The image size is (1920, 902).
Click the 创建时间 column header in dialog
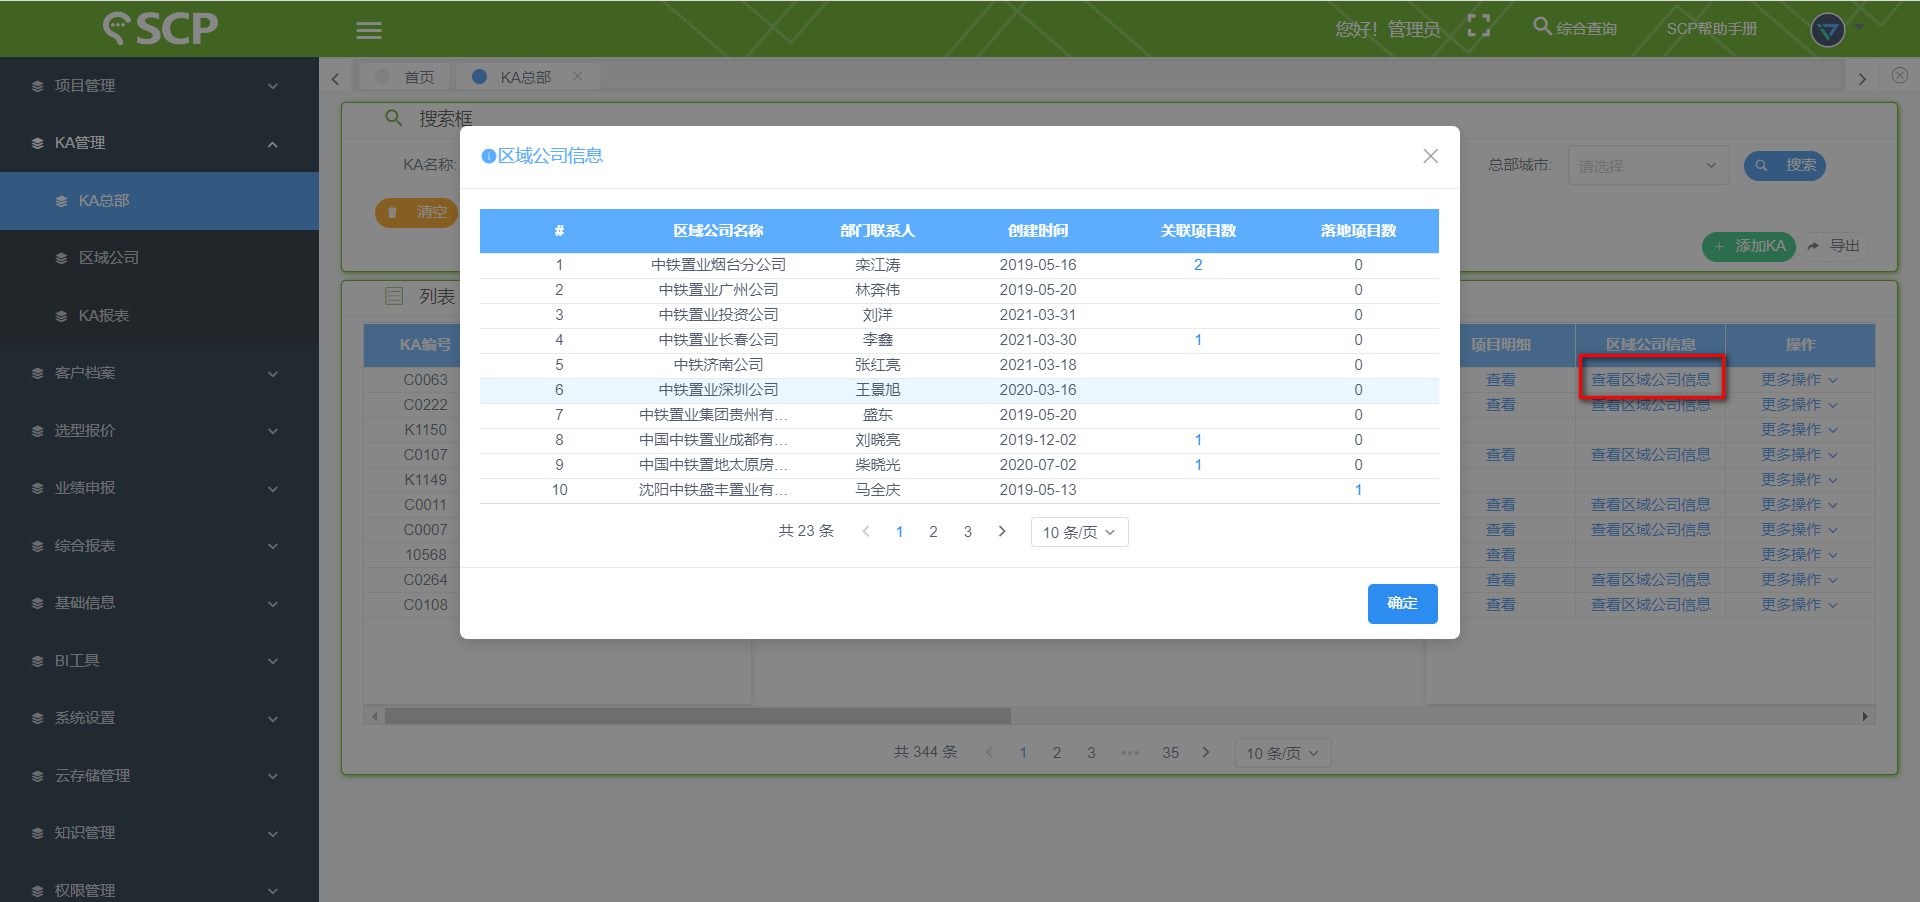point(1038,231)
